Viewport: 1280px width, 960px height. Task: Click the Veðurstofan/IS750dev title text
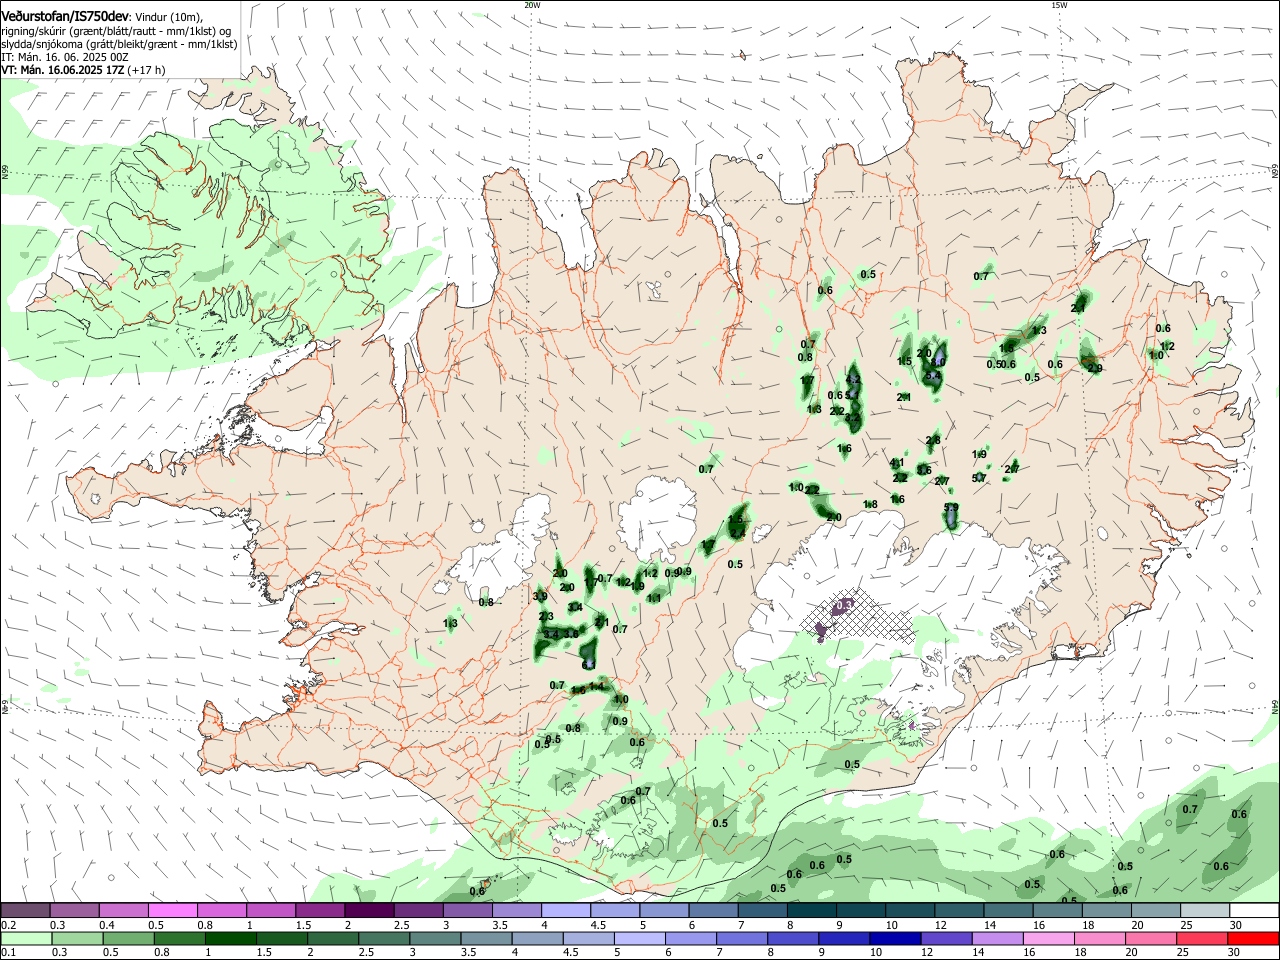click(x=64, y=17)
